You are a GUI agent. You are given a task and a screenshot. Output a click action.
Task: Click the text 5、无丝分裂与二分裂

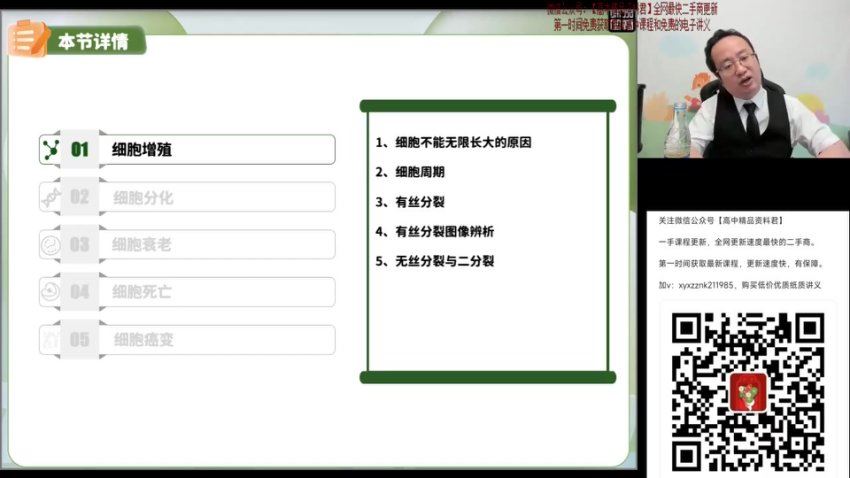(x=434, y=261)
